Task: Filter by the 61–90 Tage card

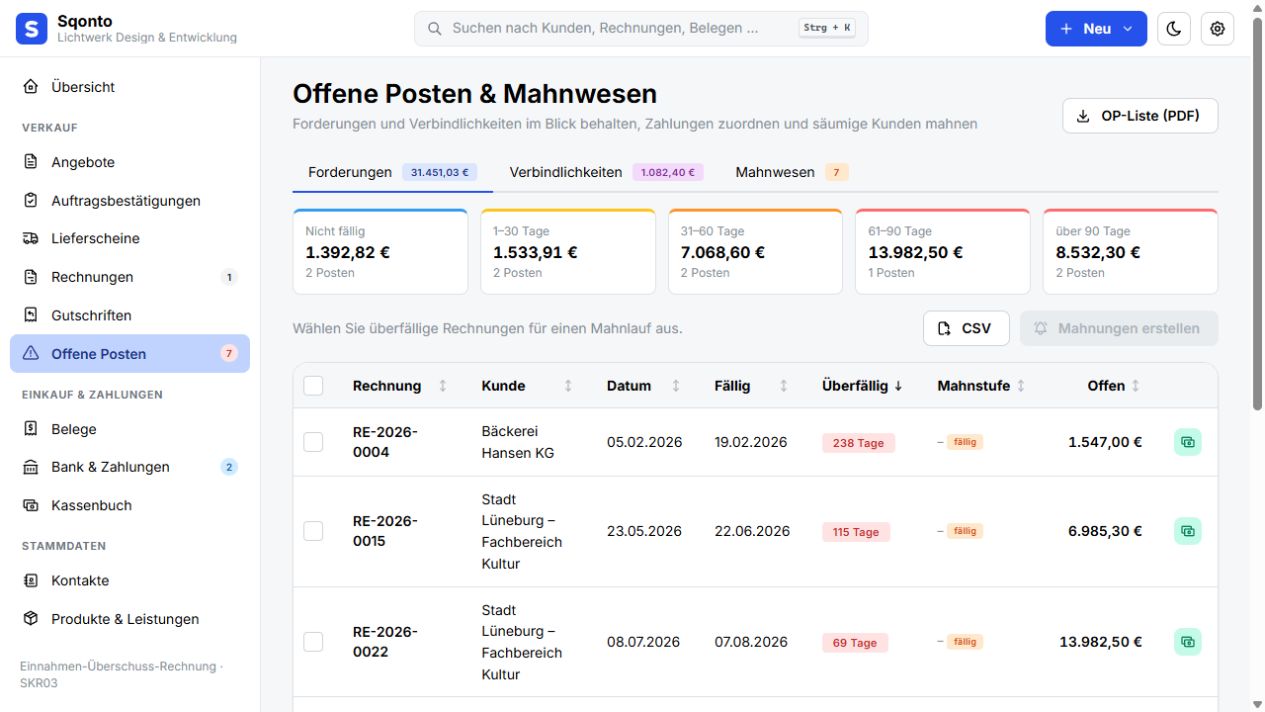Action: [943, 251]
